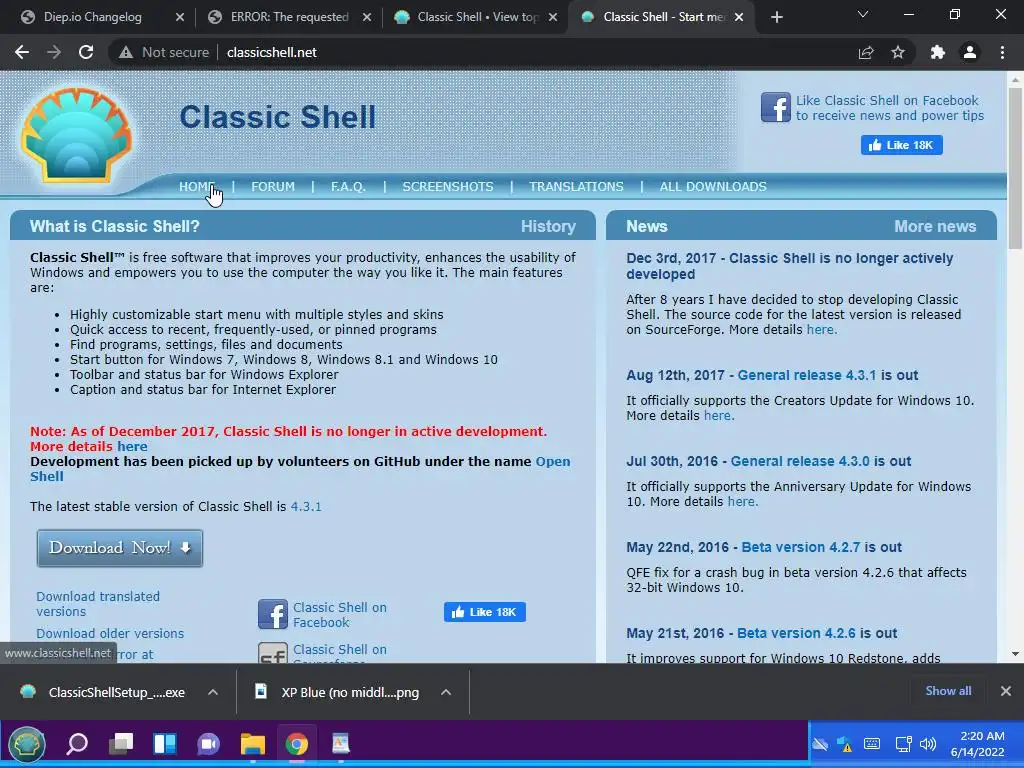Open Beta version 4.2.6 news link

coord(796,633)
